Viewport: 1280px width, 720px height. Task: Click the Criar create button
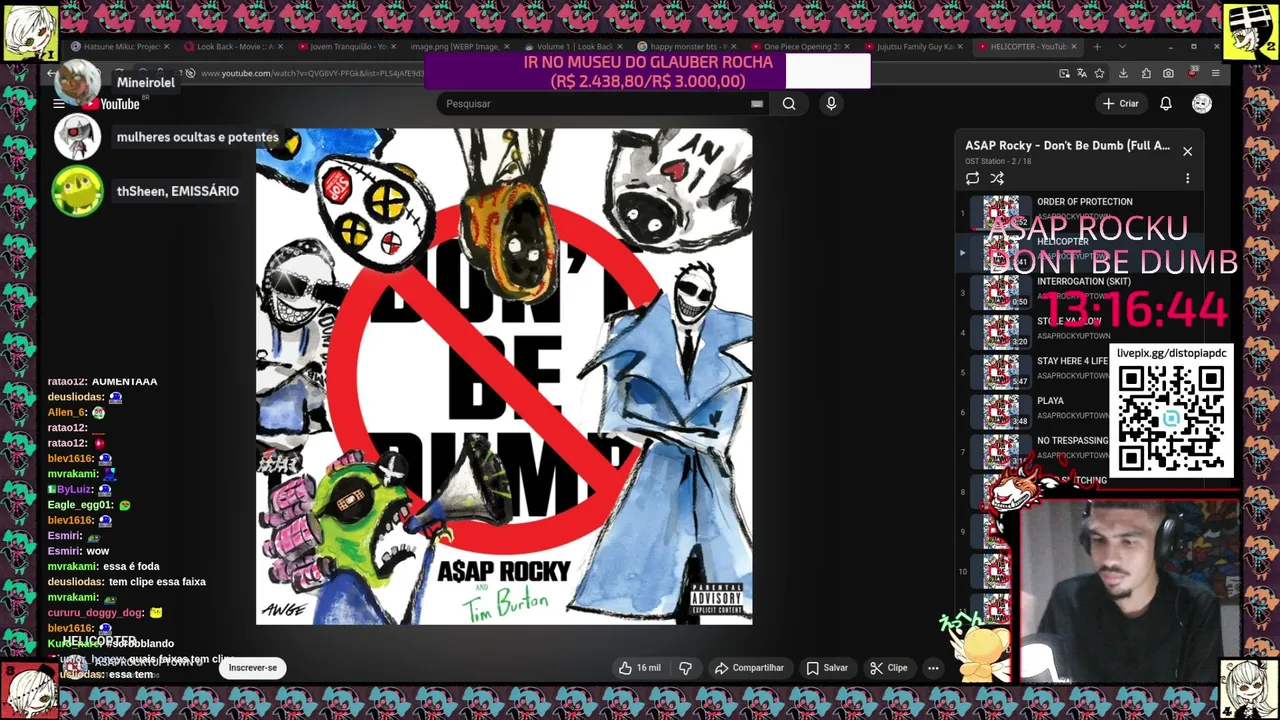[x=1120, y=104]
